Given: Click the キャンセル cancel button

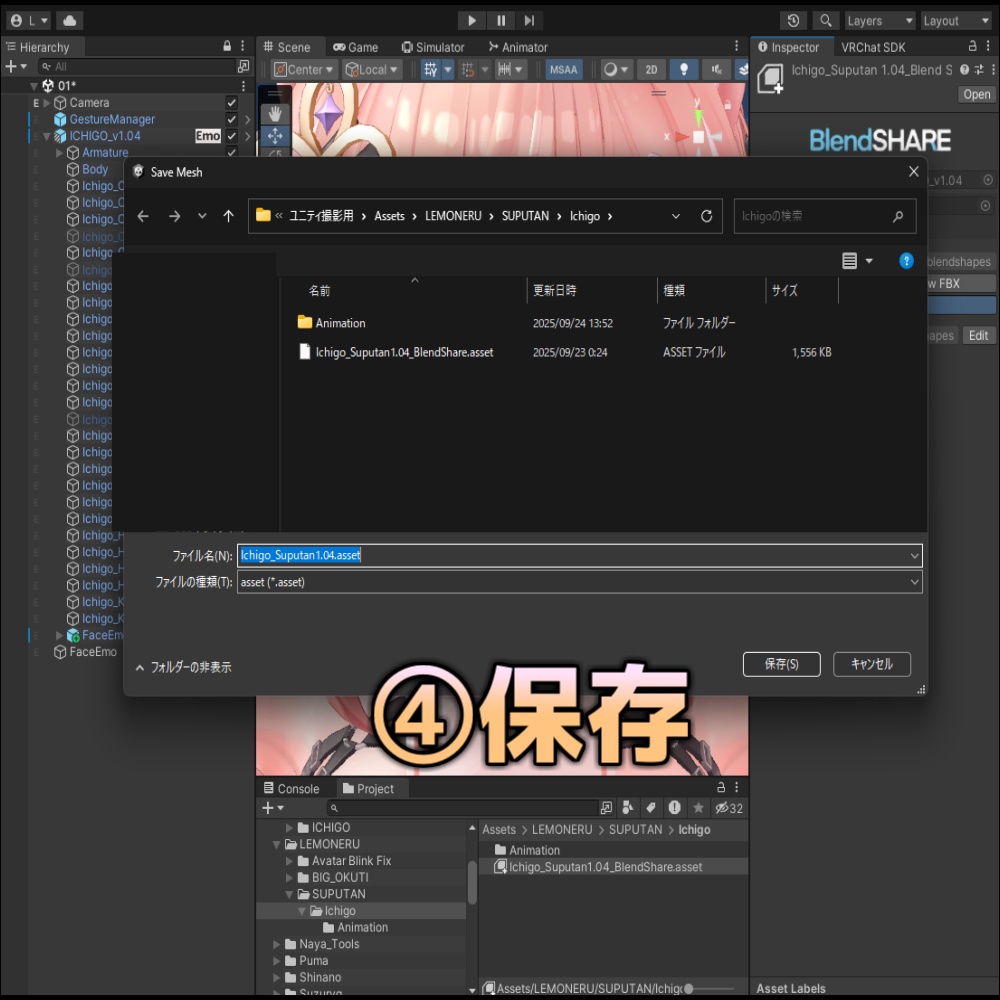Looking at the screenshot, I should 872,664.
